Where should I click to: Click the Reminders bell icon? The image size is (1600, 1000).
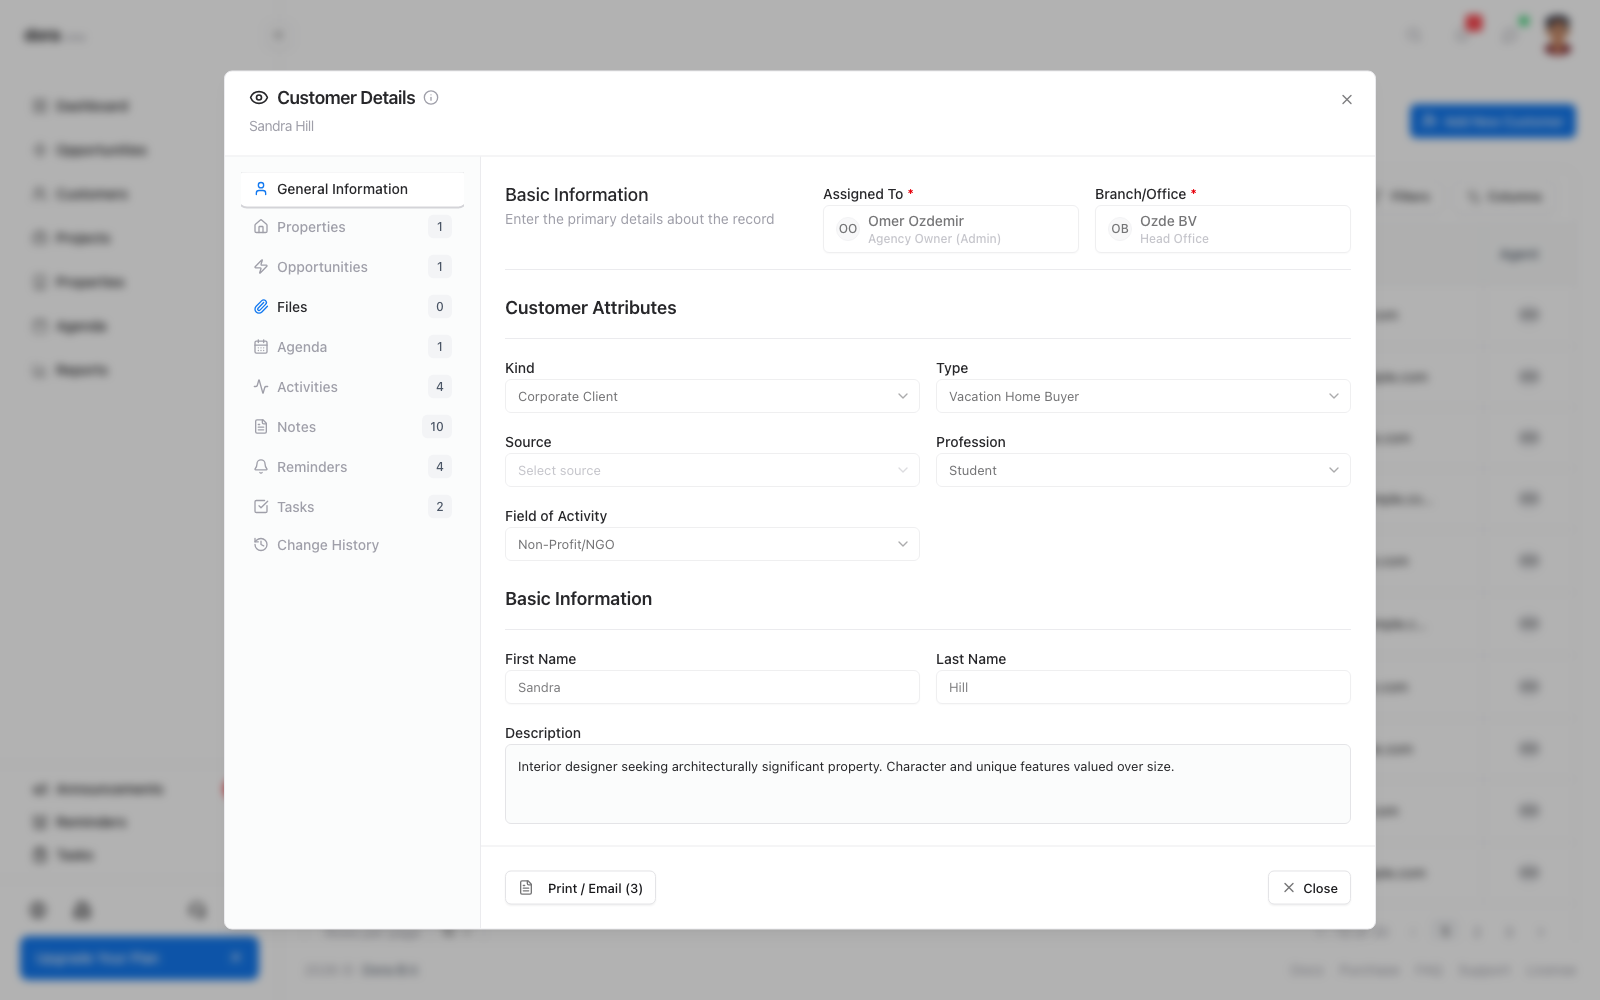(261, 467)
